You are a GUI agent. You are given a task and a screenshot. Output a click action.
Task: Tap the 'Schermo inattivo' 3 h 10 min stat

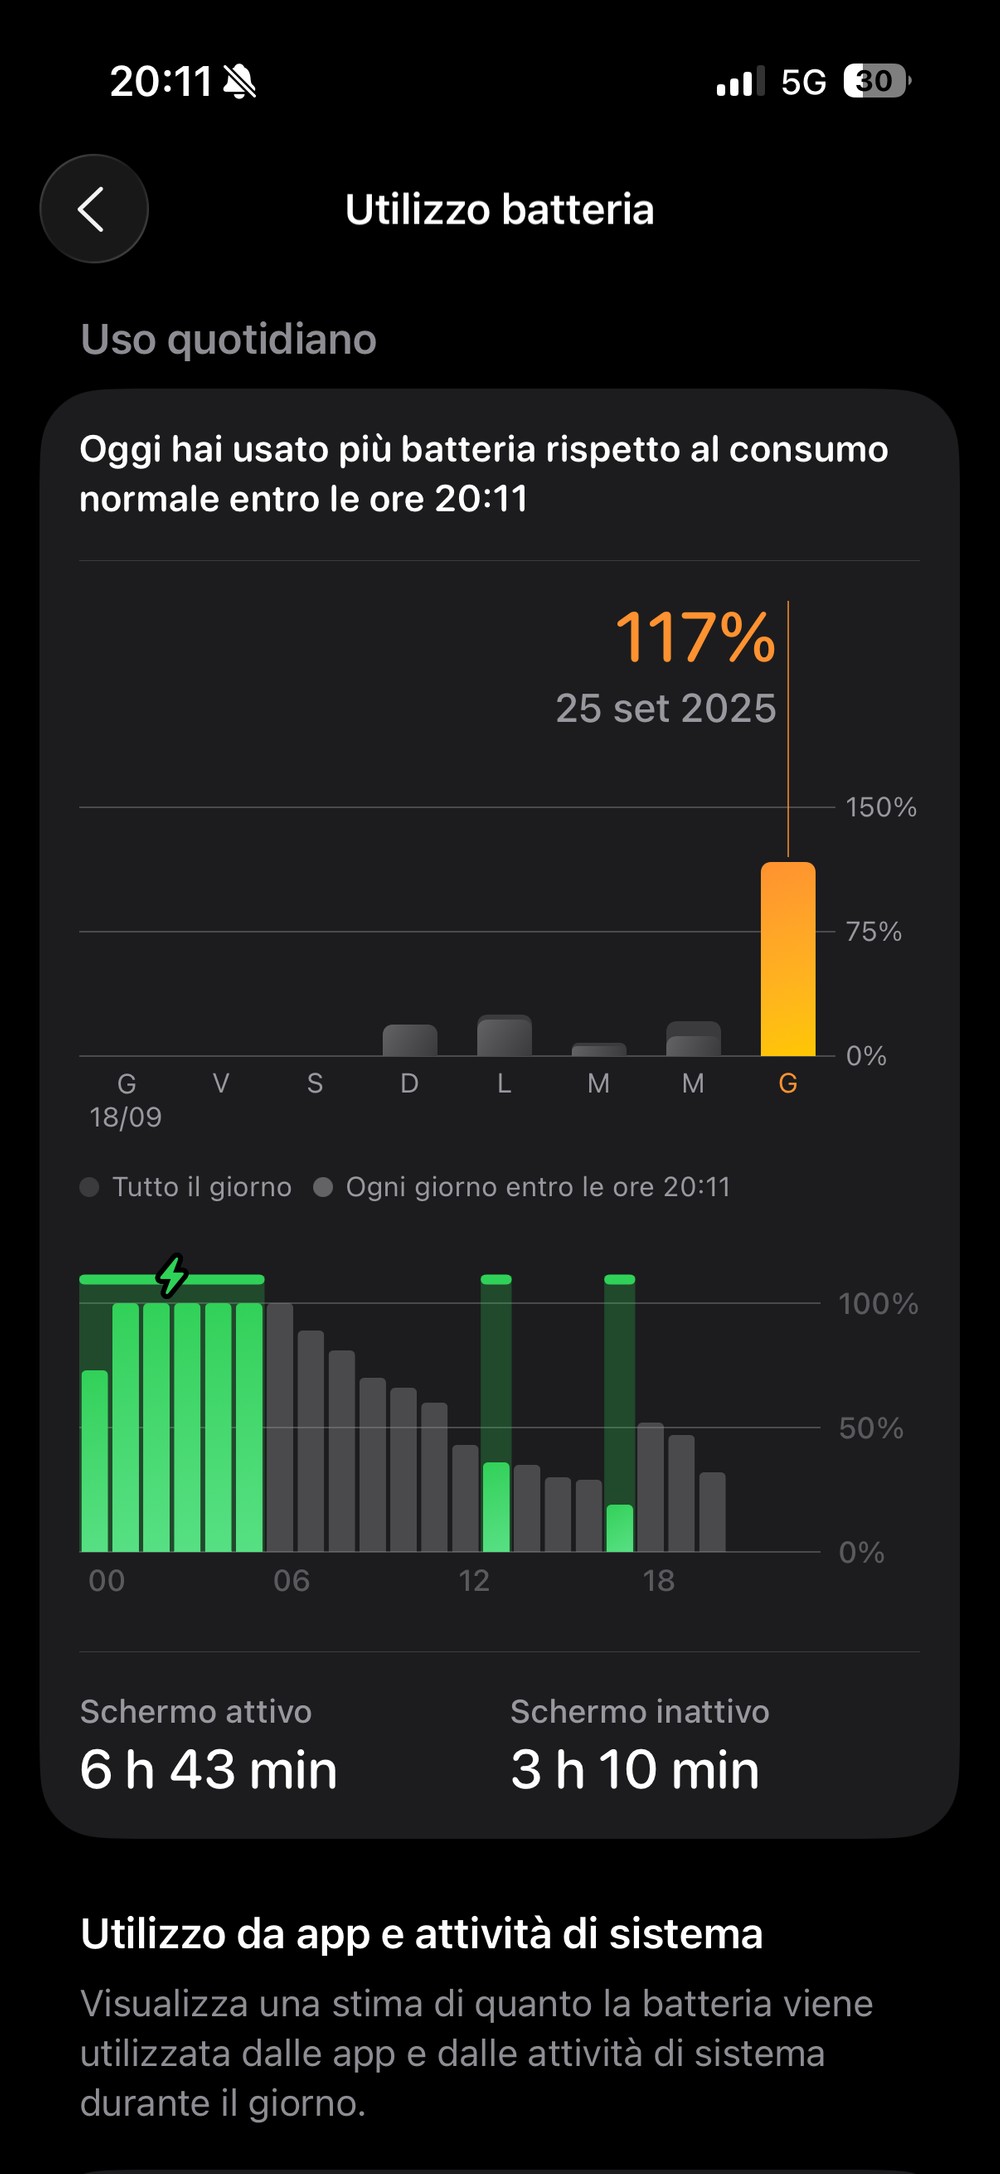[x=638, y=1746]
